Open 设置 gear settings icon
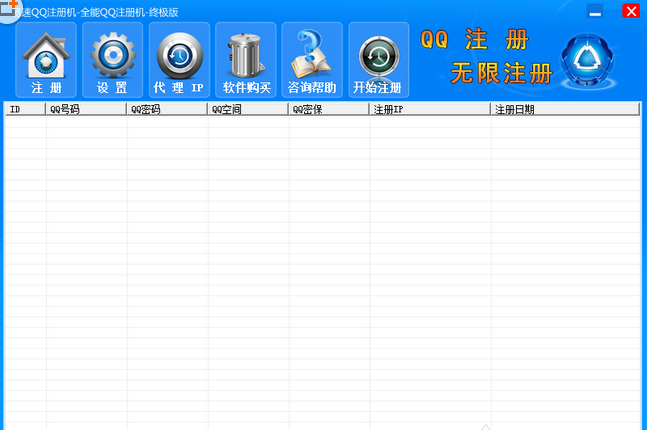This screenshot has height=430, width=647. pyautogui.click(x=112, y=56)
